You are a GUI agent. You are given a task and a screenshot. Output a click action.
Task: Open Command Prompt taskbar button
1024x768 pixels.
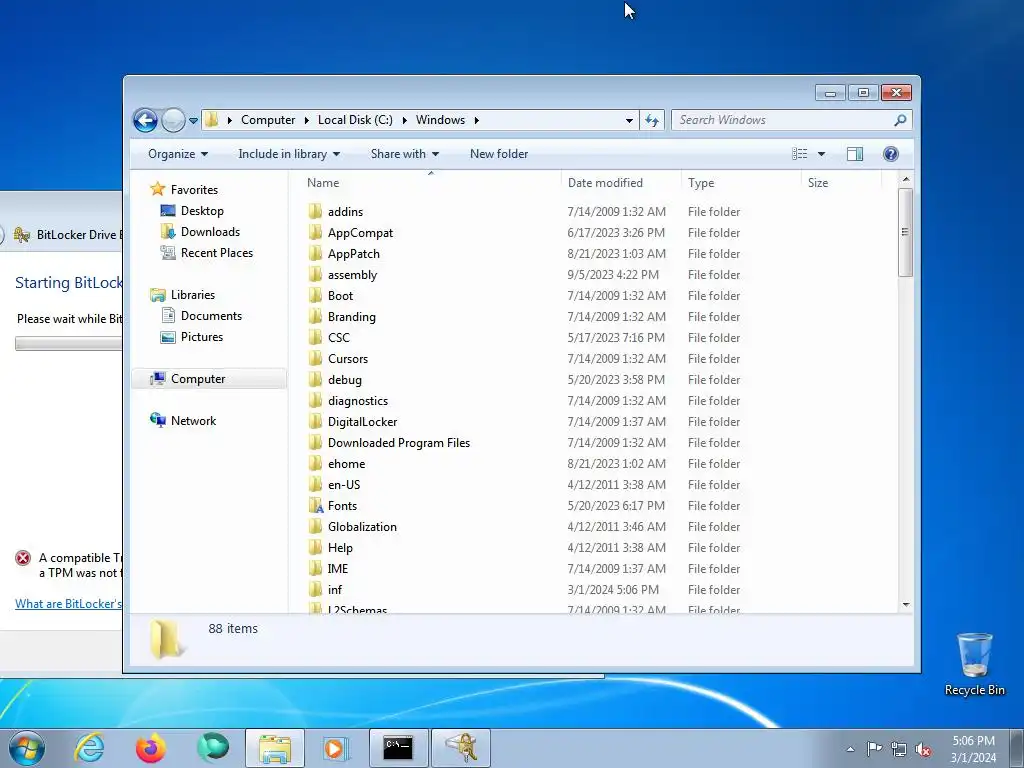click(x=398, y=748)
